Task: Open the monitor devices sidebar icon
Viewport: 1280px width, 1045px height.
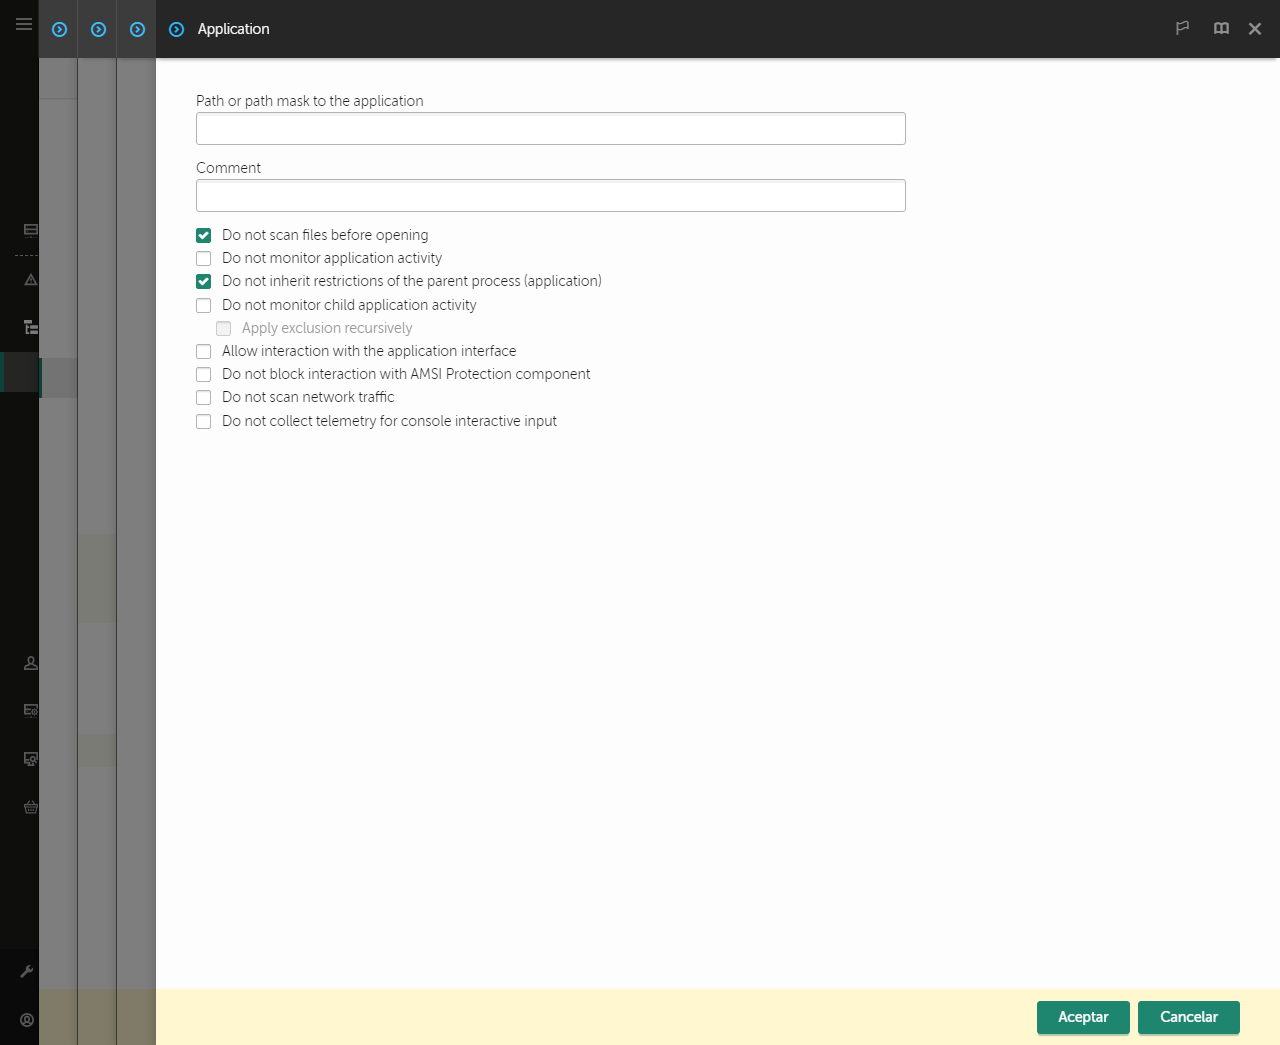Action: click(x=31, y=759)
